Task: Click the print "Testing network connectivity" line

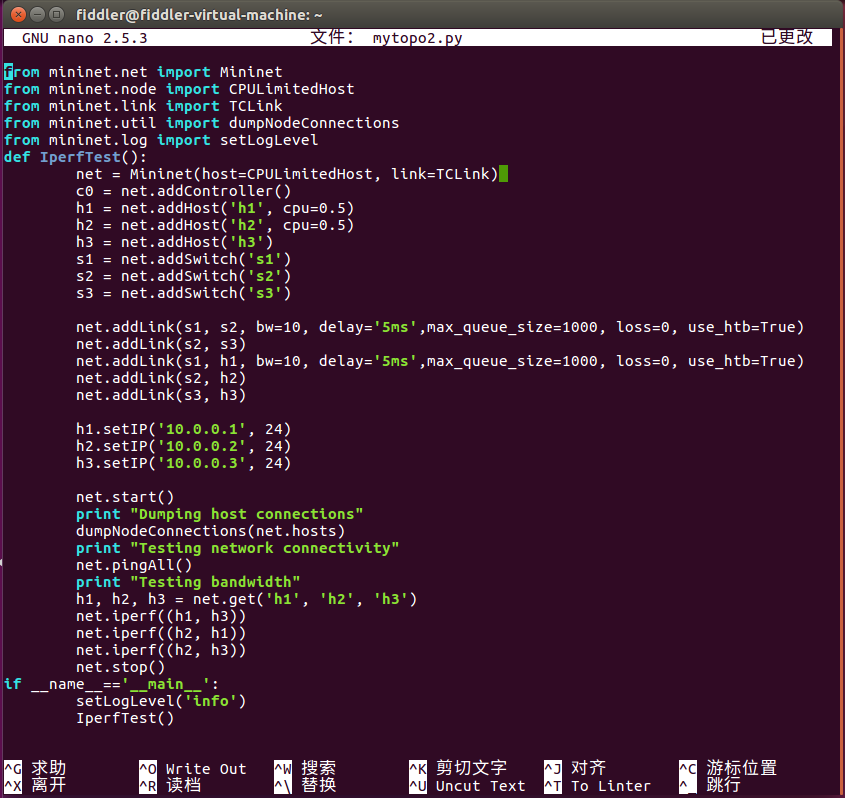Action: [237, 549]
